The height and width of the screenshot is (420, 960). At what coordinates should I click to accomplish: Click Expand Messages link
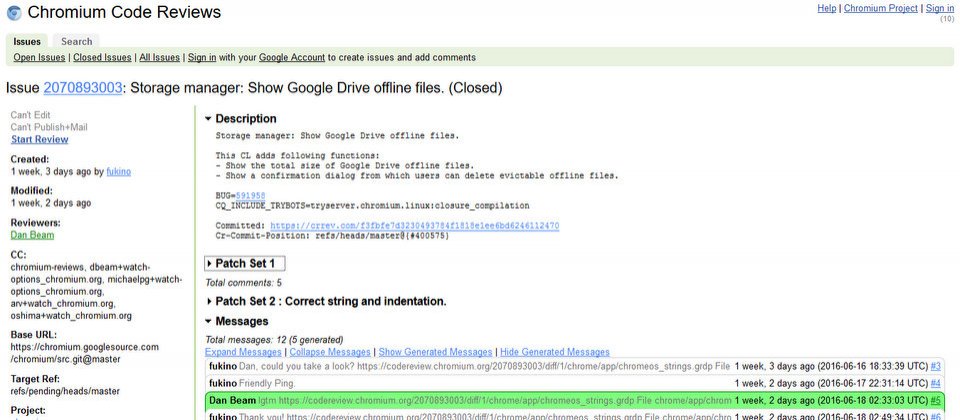(243, 352)
